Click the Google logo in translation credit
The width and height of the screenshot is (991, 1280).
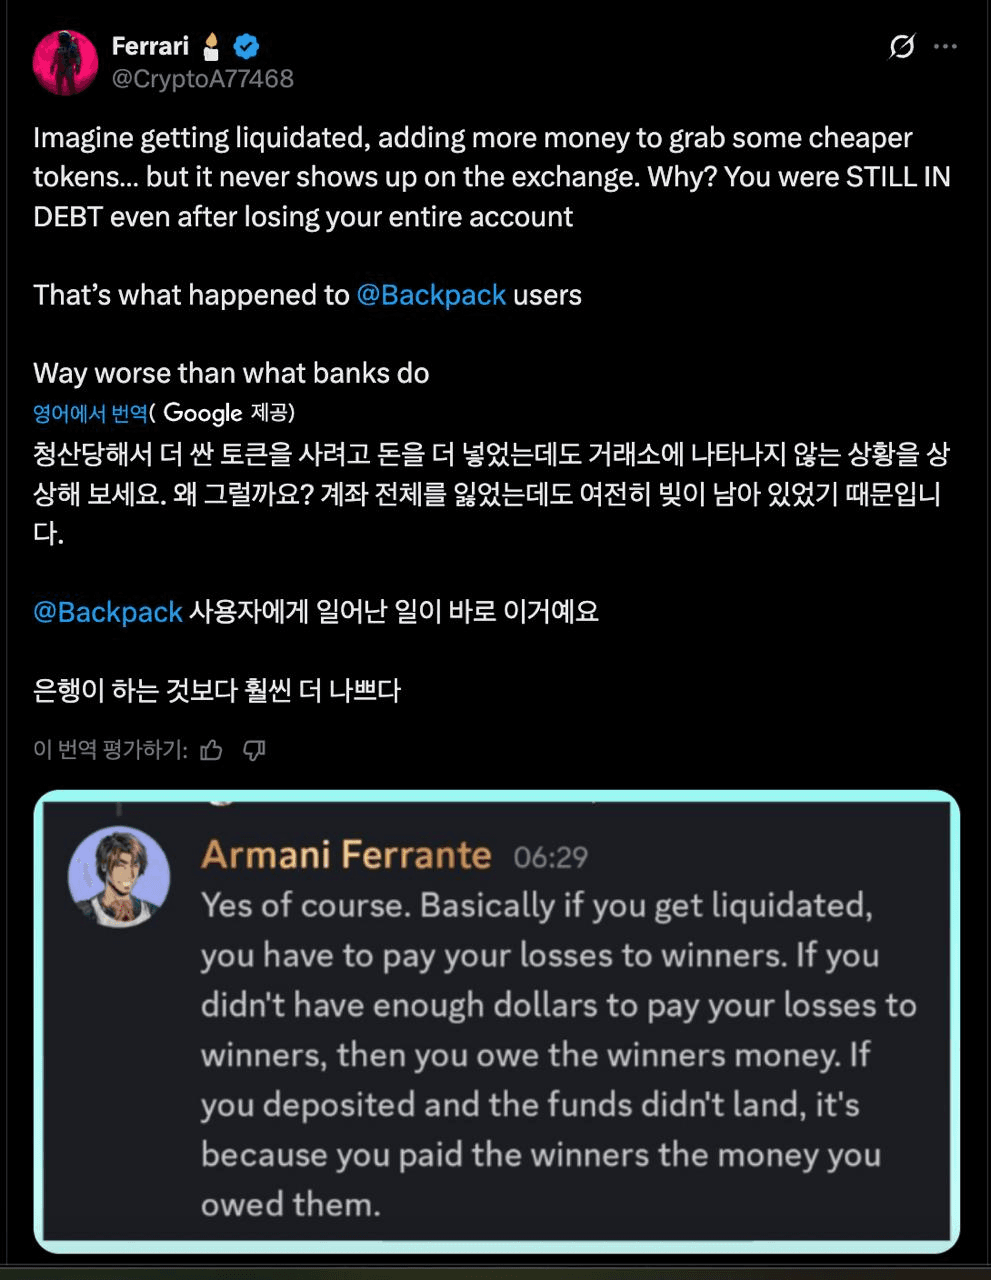click(x=203, y=413)
